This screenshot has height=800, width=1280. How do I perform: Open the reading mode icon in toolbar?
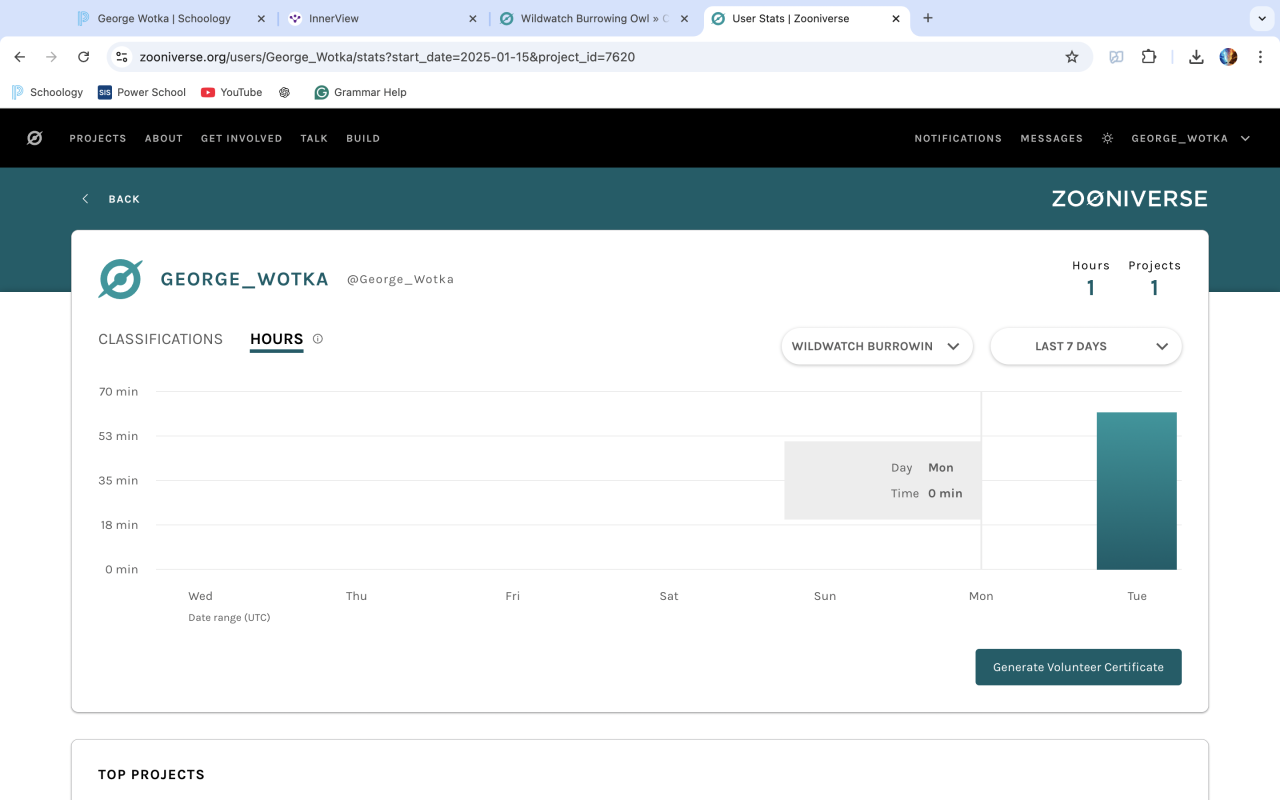click(x=1116, y=57)
